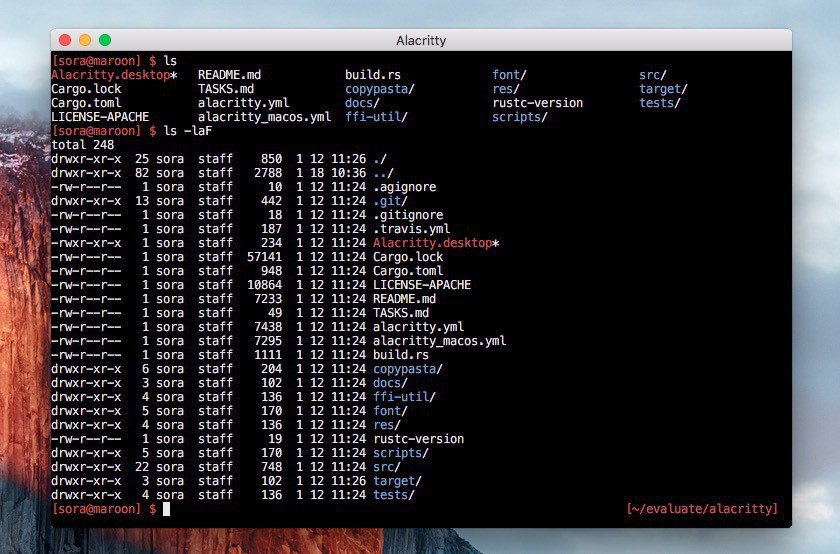Click copypasta/ in the first ls output

[380, 89]
